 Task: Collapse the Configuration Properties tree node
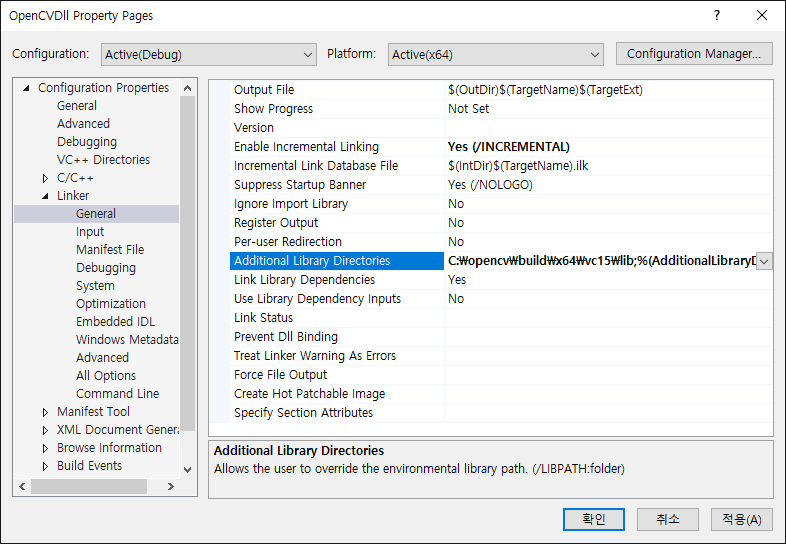[27, 88]
